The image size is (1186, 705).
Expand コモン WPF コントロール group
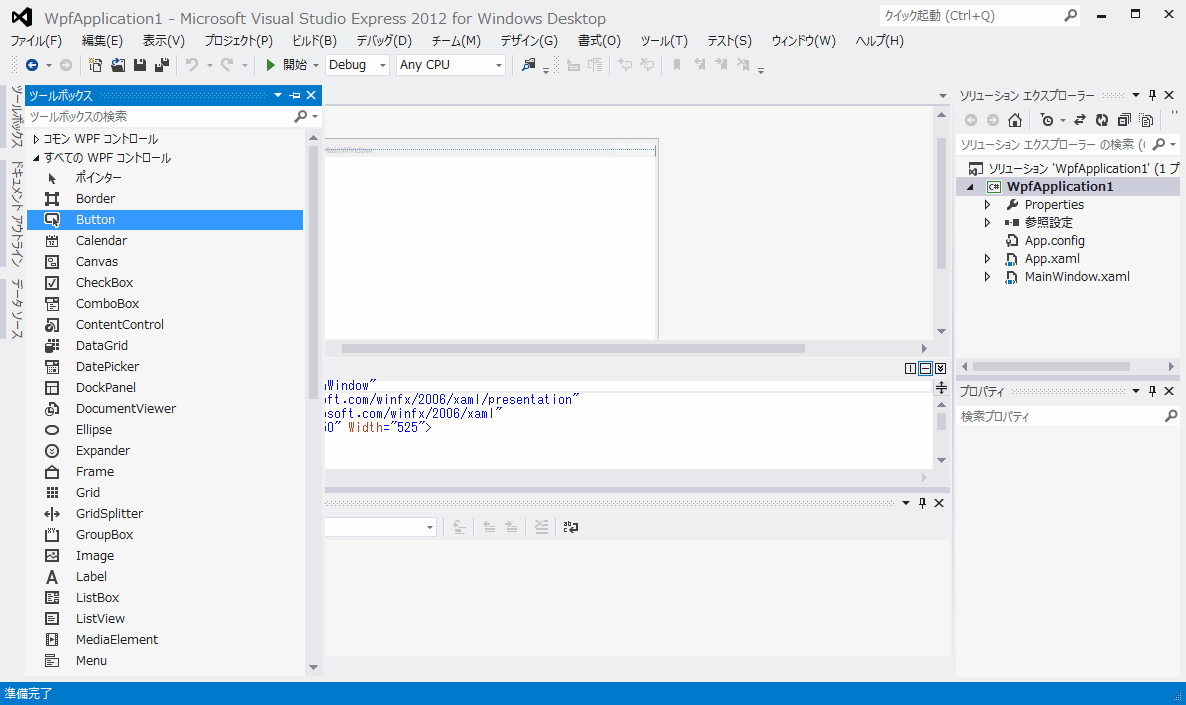36,139
